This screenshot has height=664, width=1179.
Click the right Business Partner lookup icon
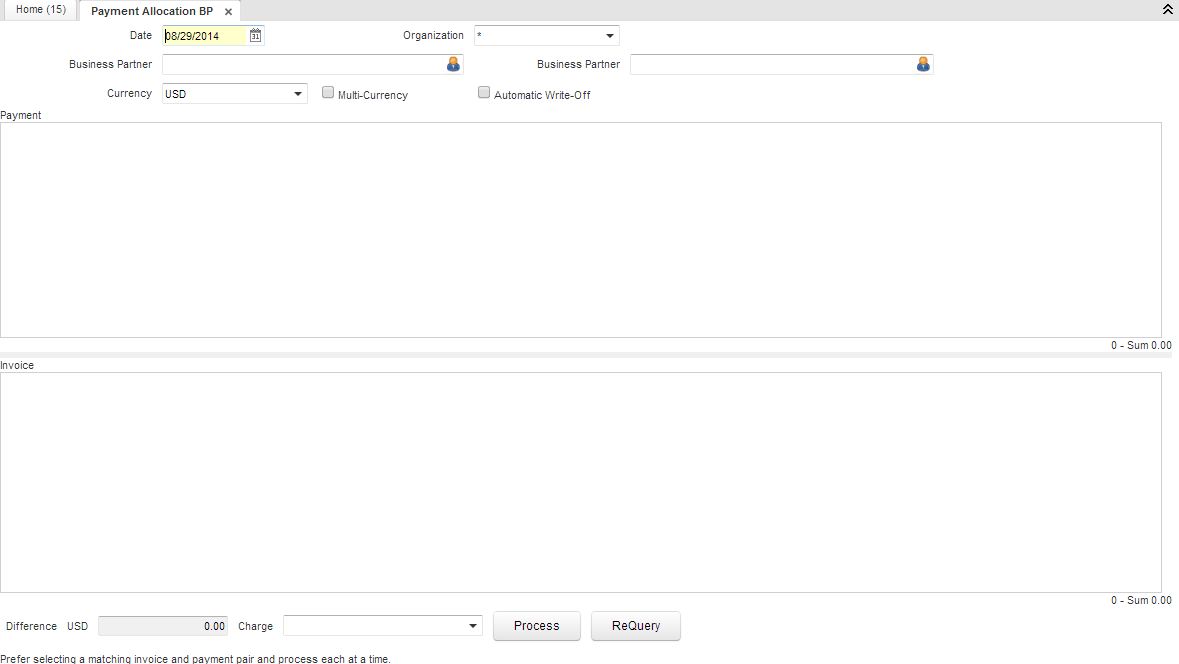coord(922,64)
